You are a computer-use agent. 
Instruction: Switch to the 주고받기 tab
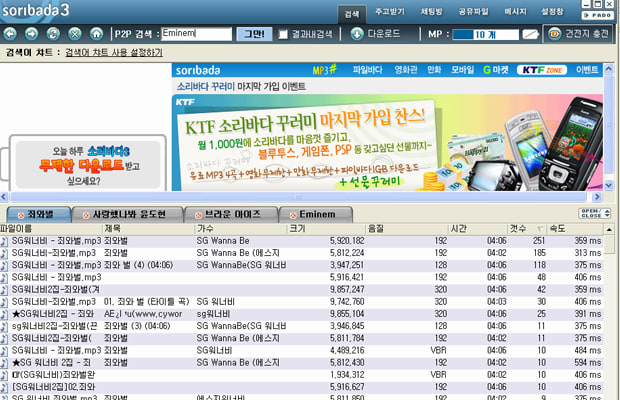(x=390, y=12)
